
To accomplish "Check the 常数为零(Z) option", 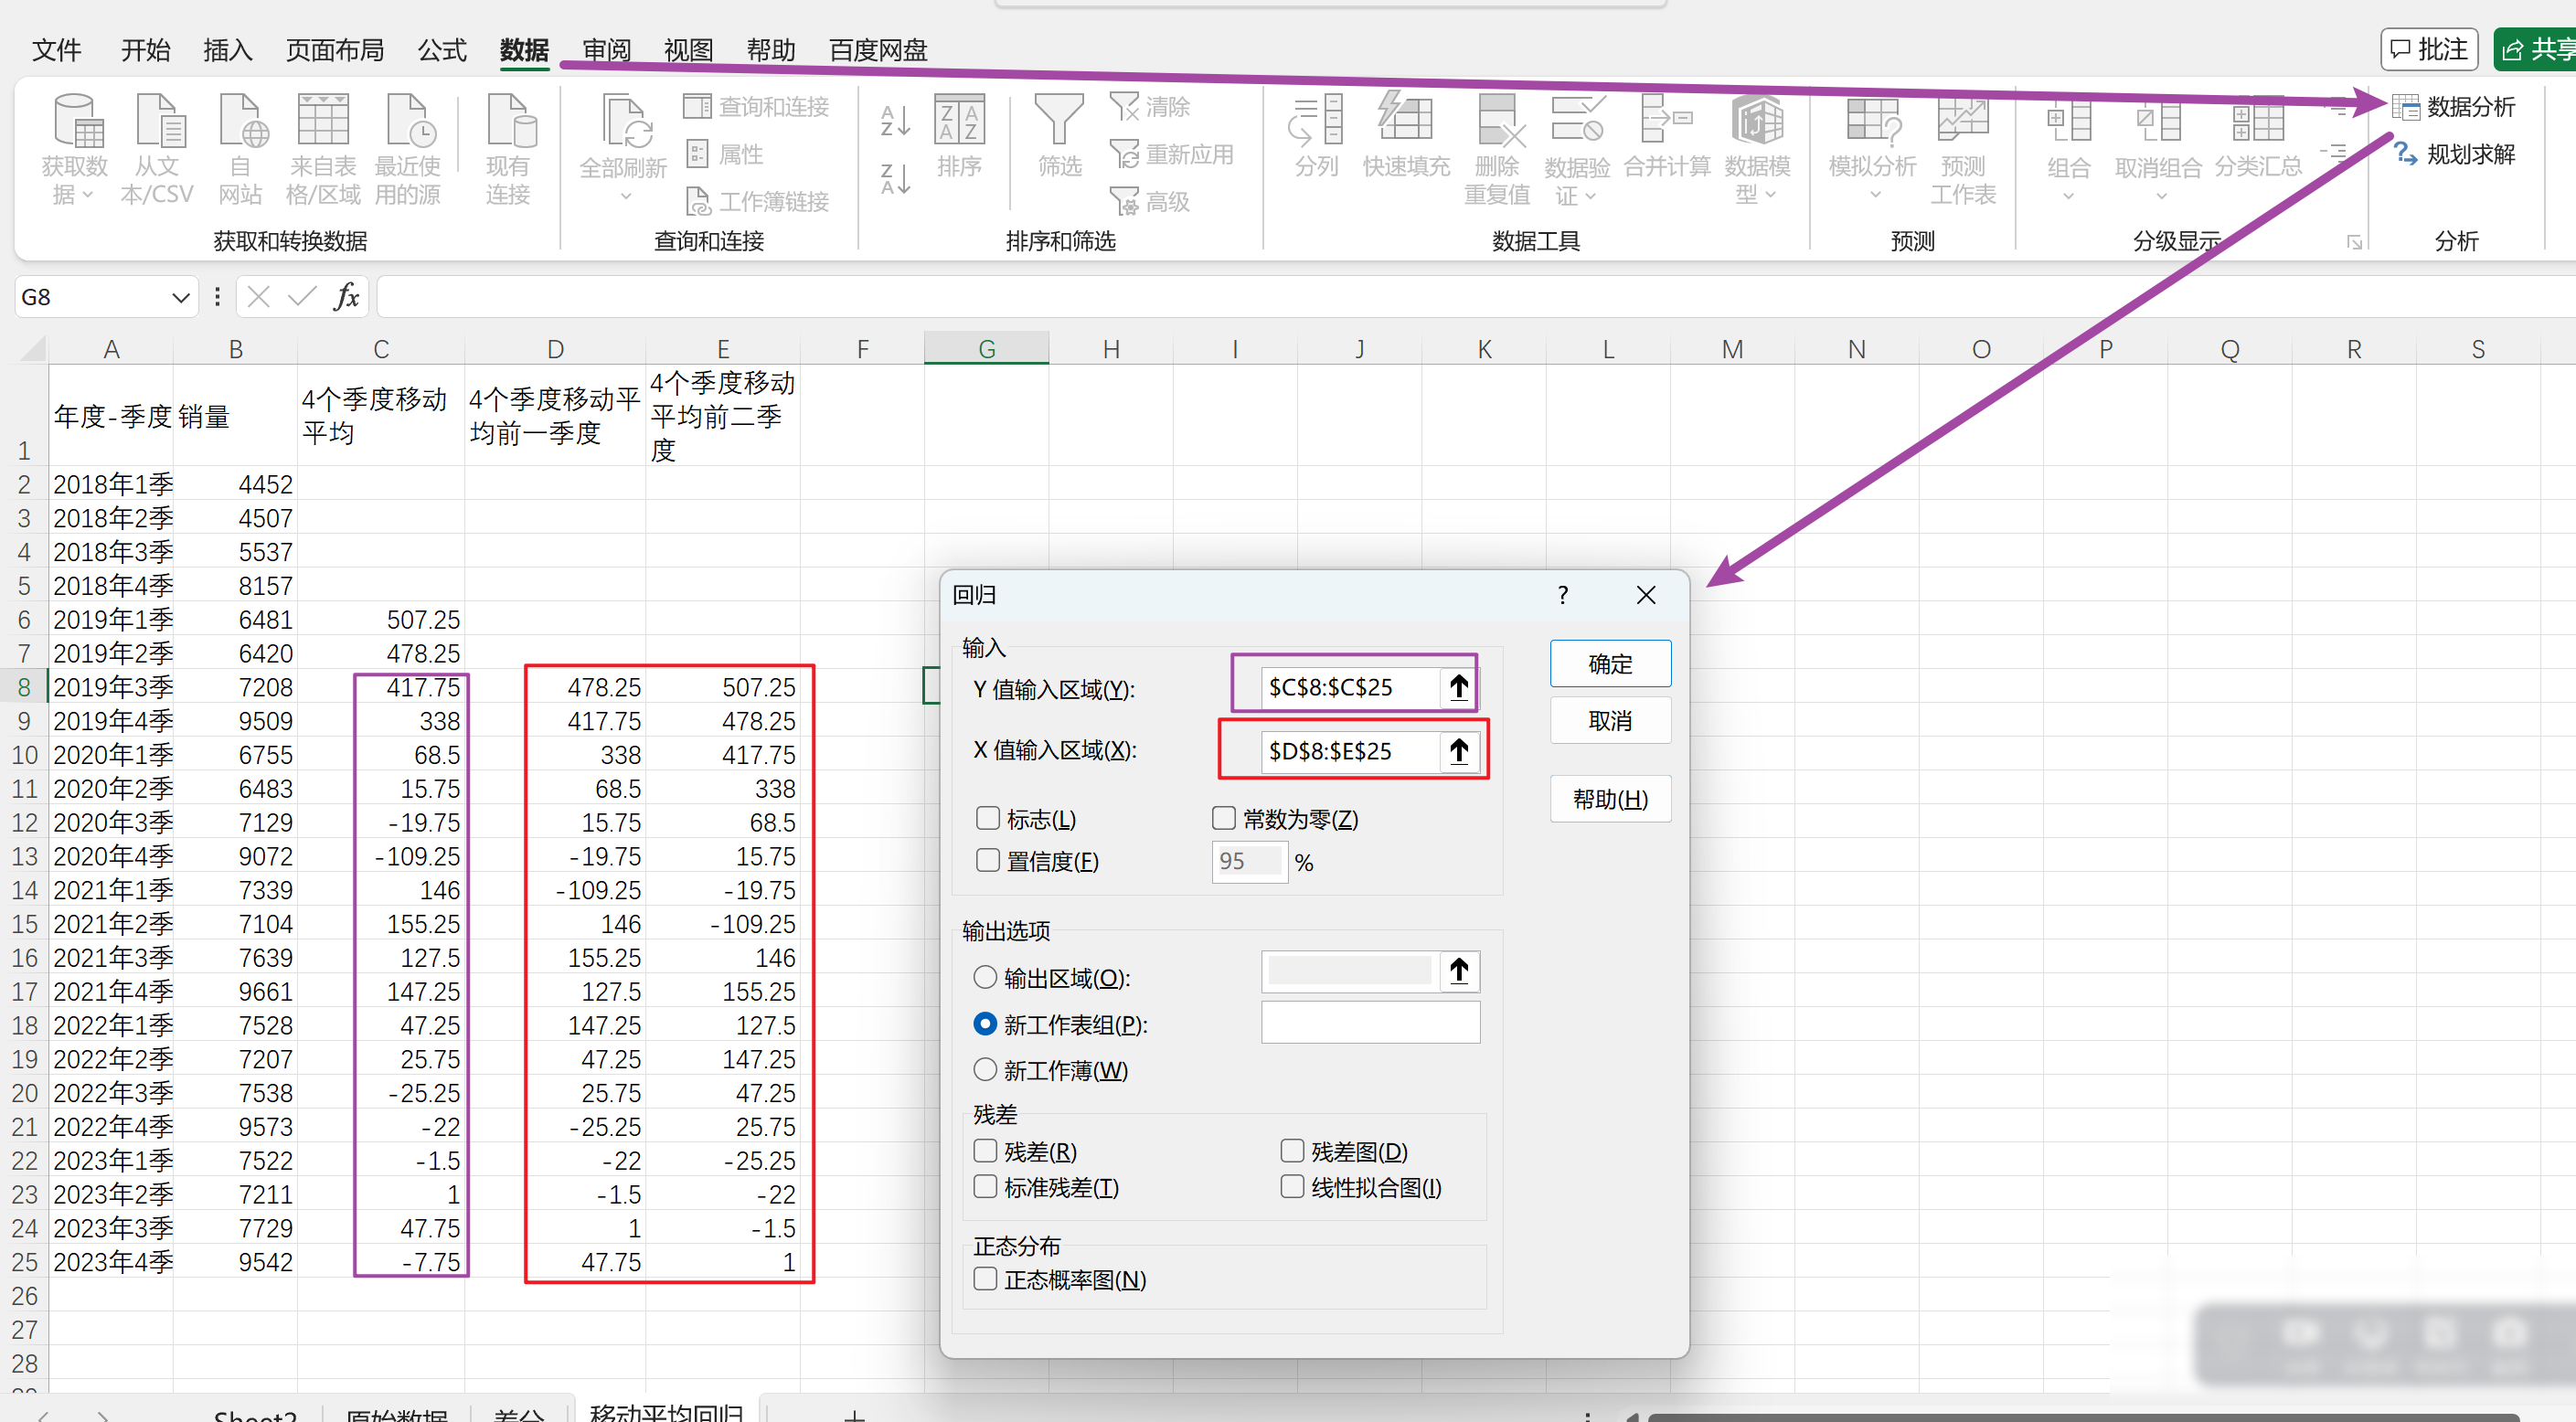I will [1224, 818].
